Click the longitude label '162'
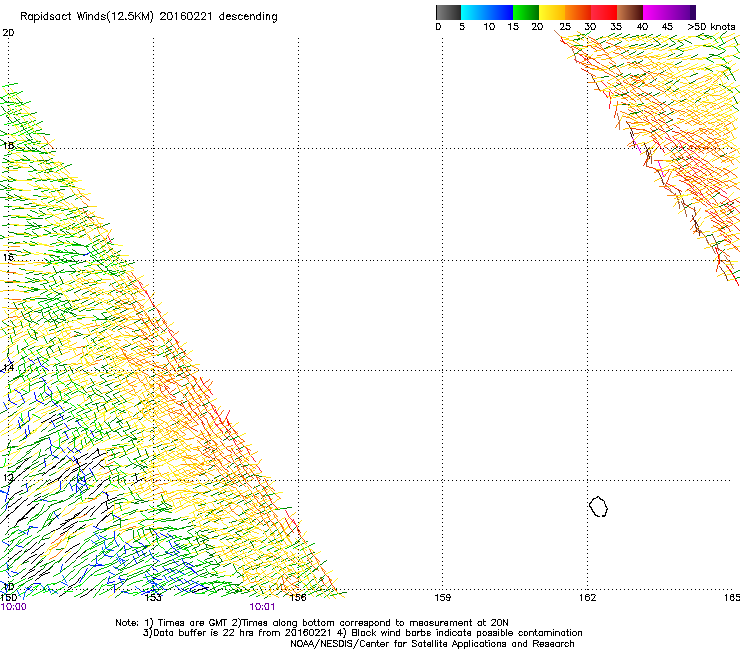The image size is (740, 650). click(x=587, y=598)
